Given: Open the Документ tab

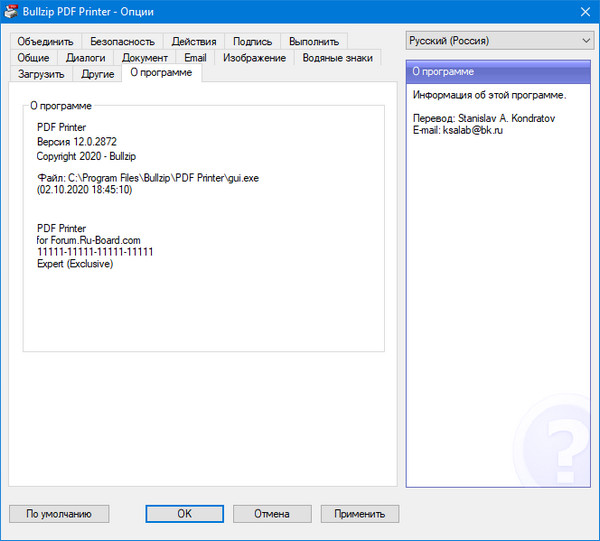Looking at the screenshot, I should click(x=145, y=58).
